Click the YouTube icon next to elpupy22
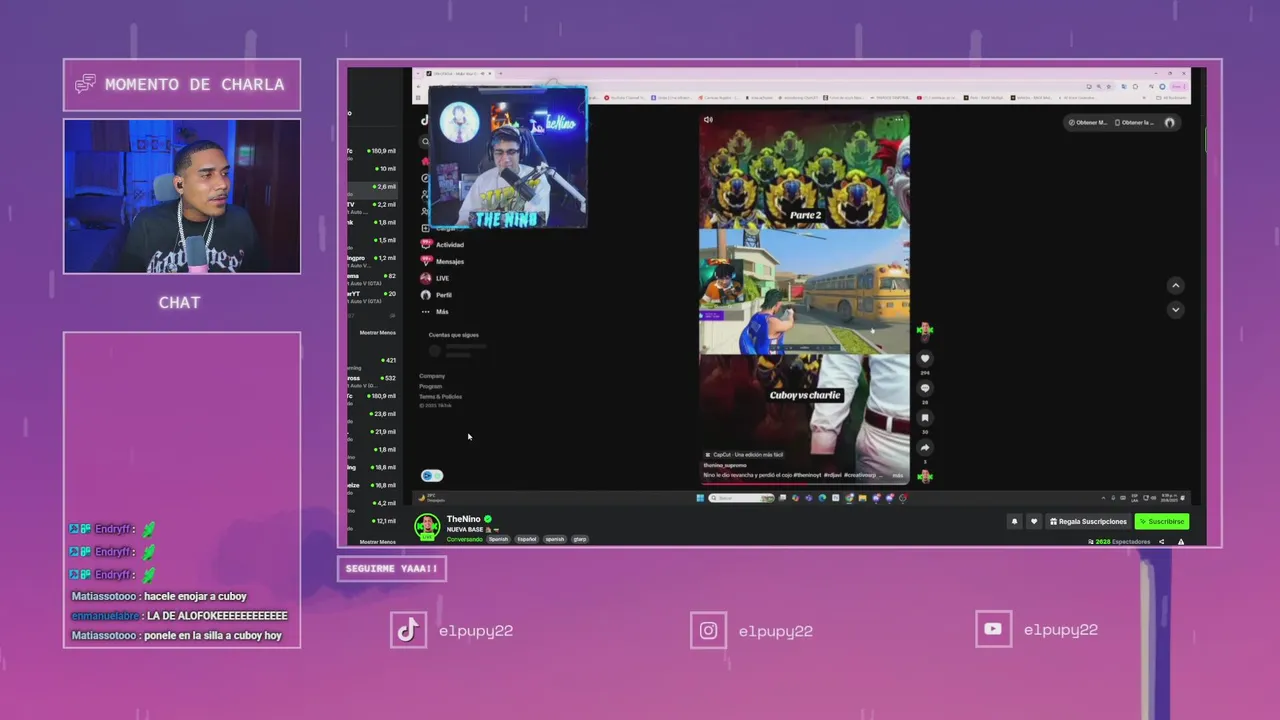The image size is (1280, 720). tap(993, 629)
